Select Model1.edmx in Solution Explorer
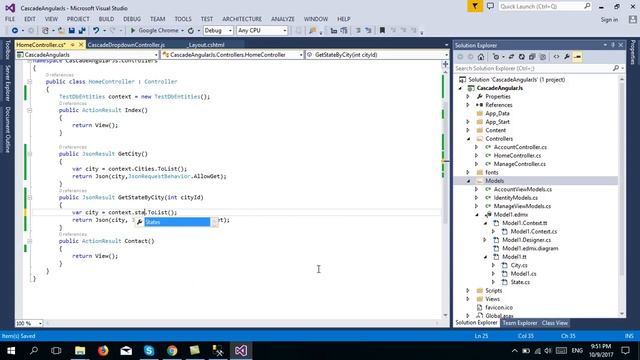 click(x=511, y=215)
